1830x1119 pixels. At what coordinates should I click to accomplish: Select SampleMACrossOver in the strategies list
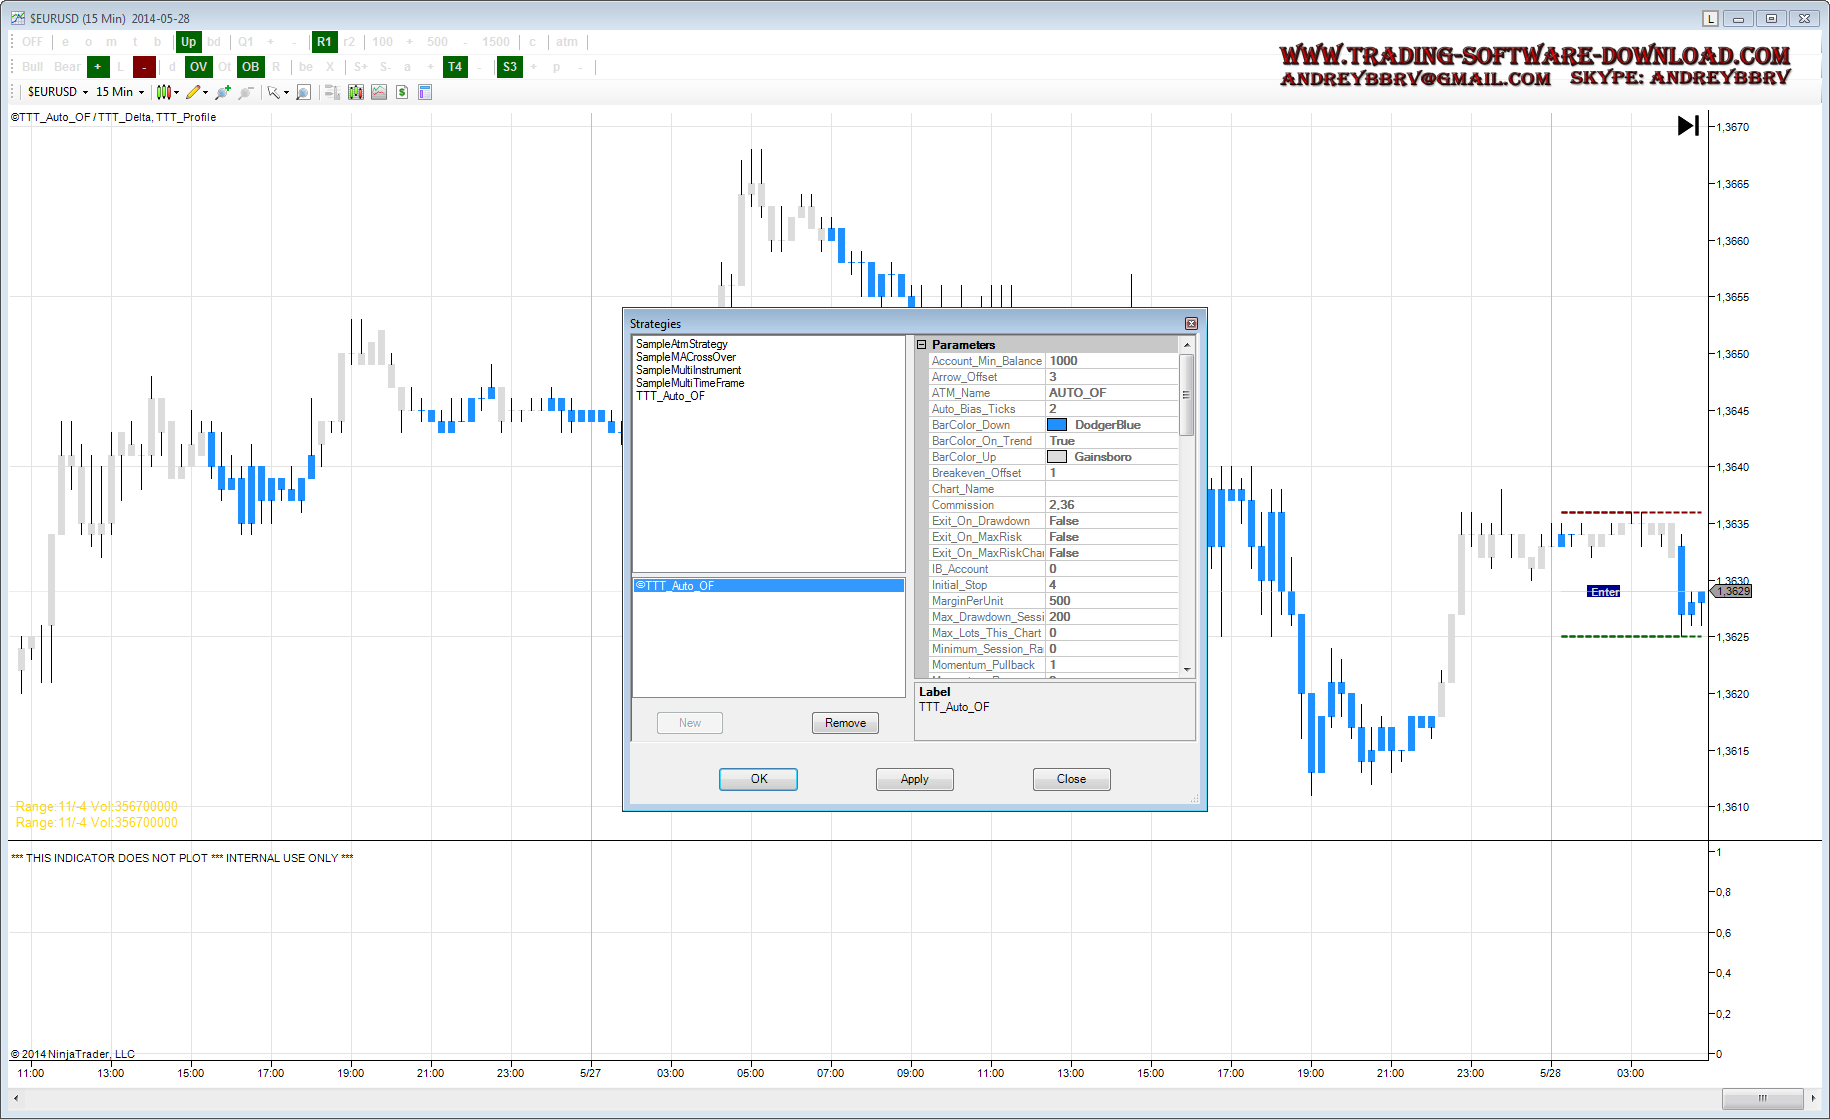(x=686, y=357)
